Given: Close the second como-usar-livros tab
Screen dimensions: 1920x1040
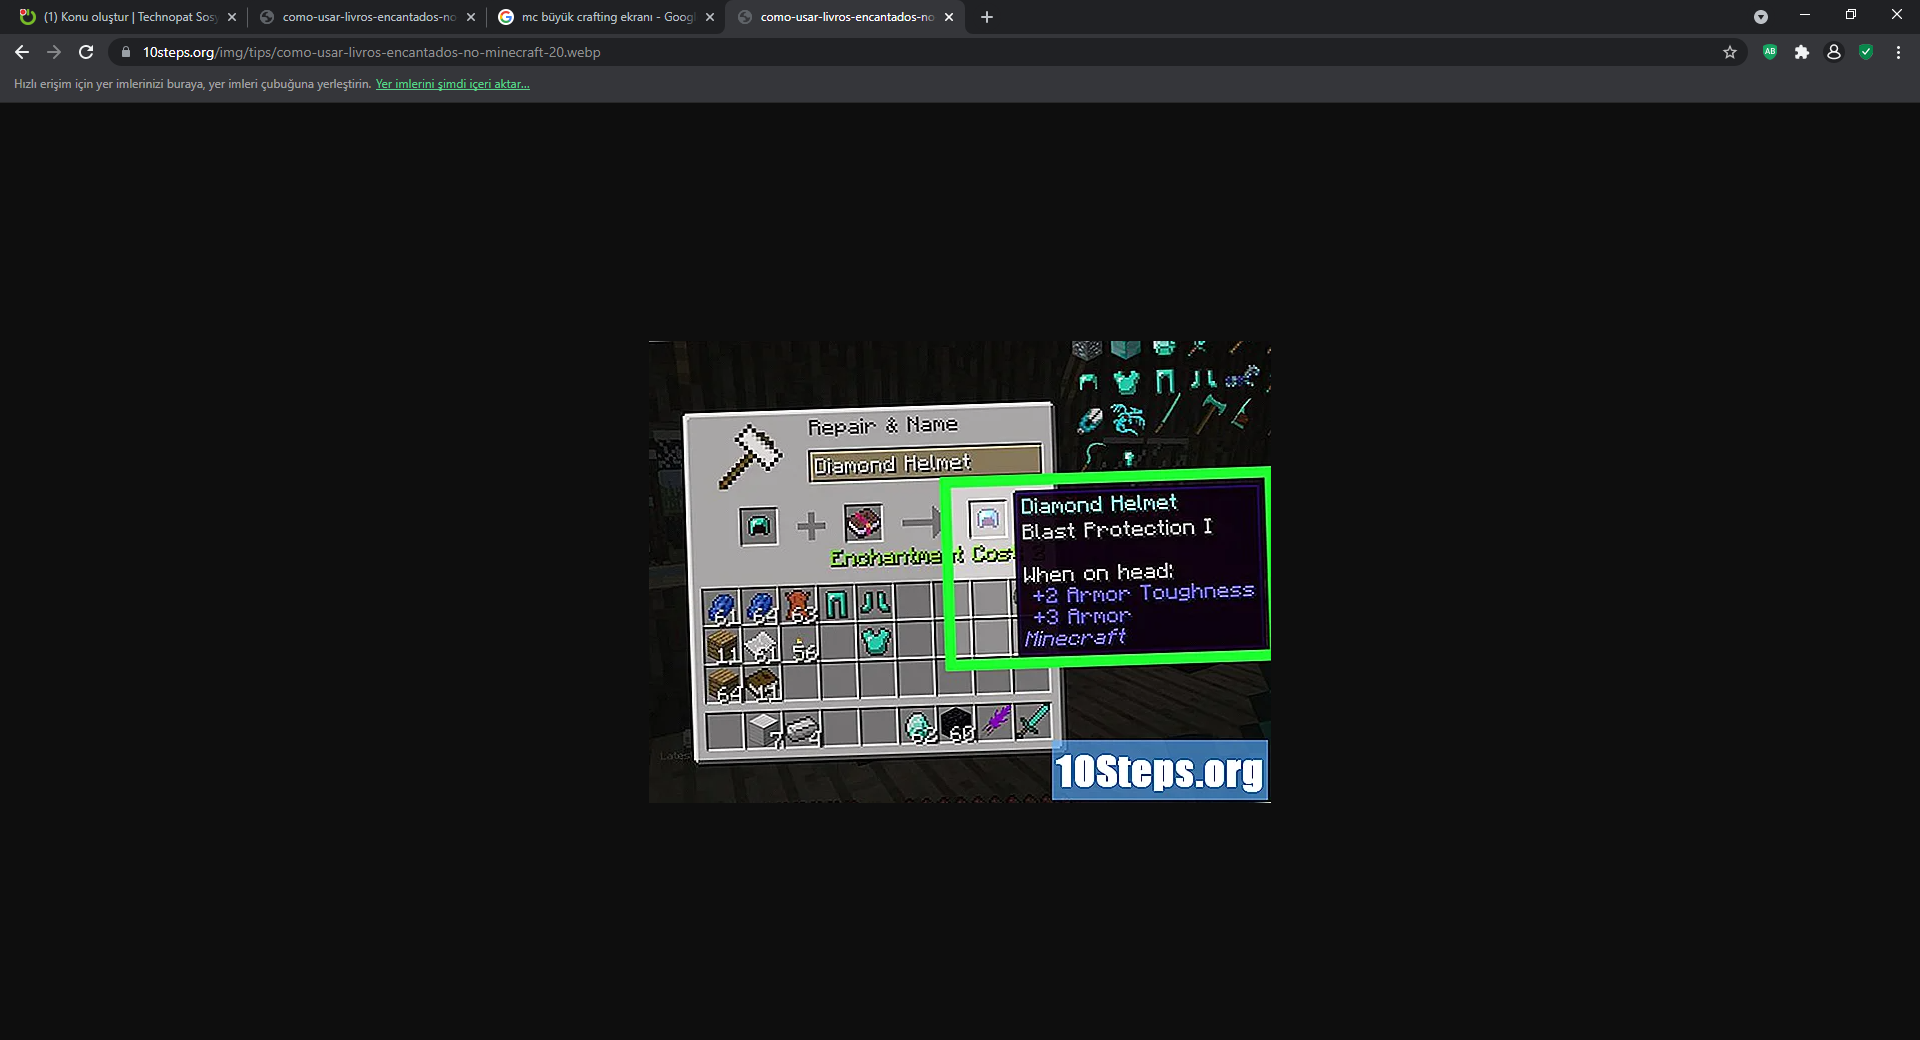Looking at the screenshot, I should tap(471, 17).
